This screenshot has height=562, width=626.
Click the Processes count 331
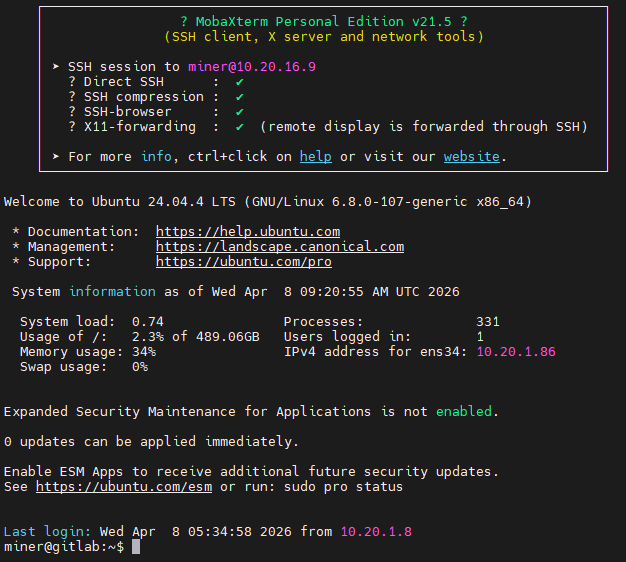[x=488, y=322]
